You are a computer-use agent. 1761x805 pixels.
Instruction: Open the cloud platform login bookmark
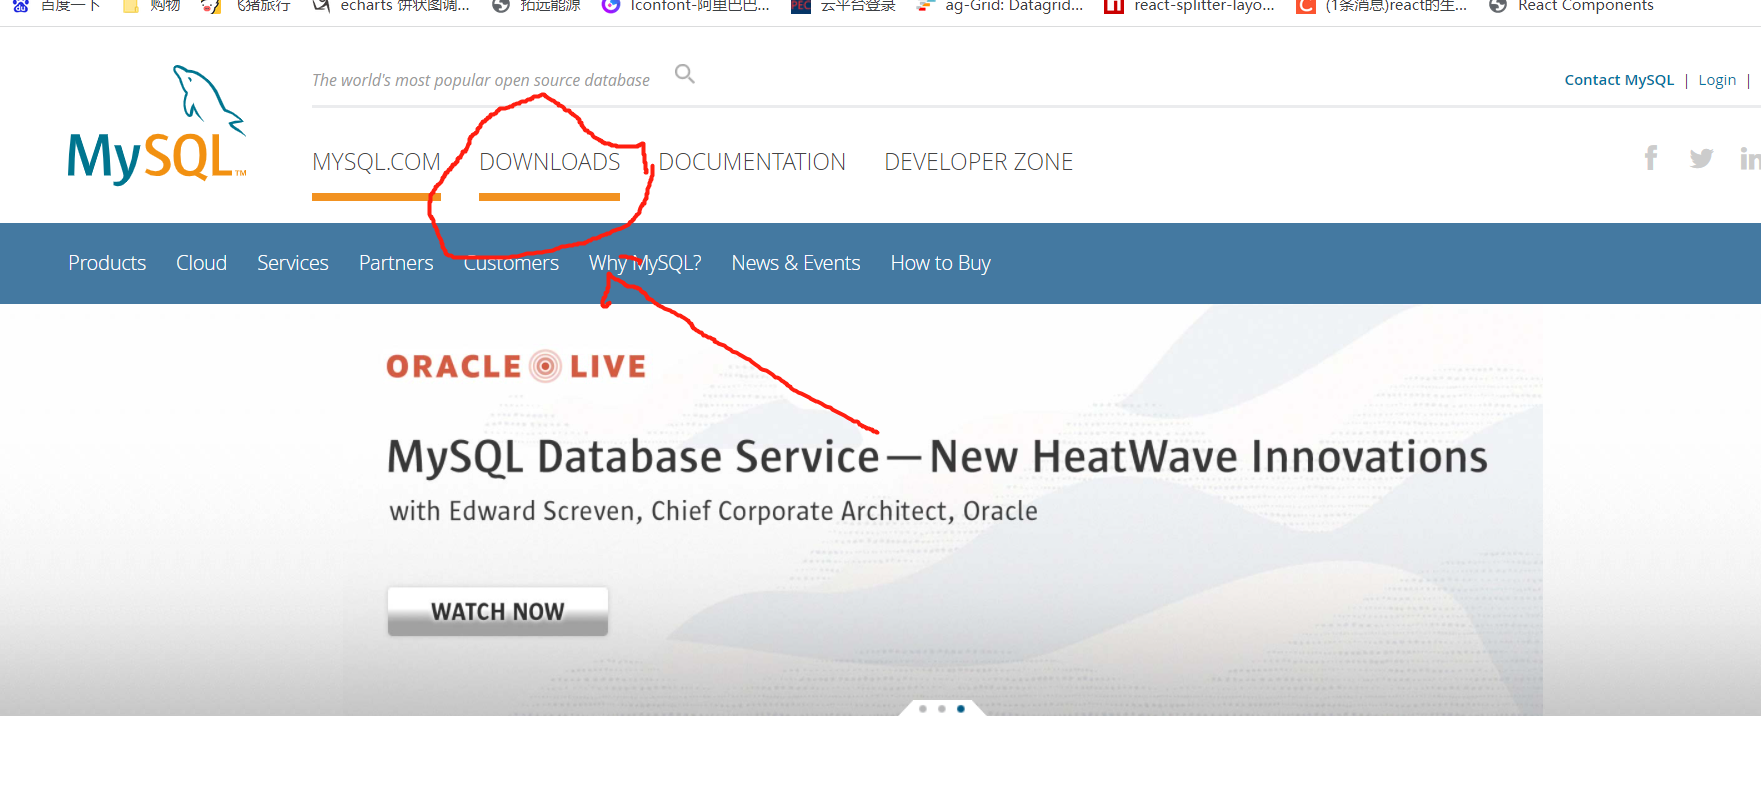pyautogui.click(x=843, y=5)
